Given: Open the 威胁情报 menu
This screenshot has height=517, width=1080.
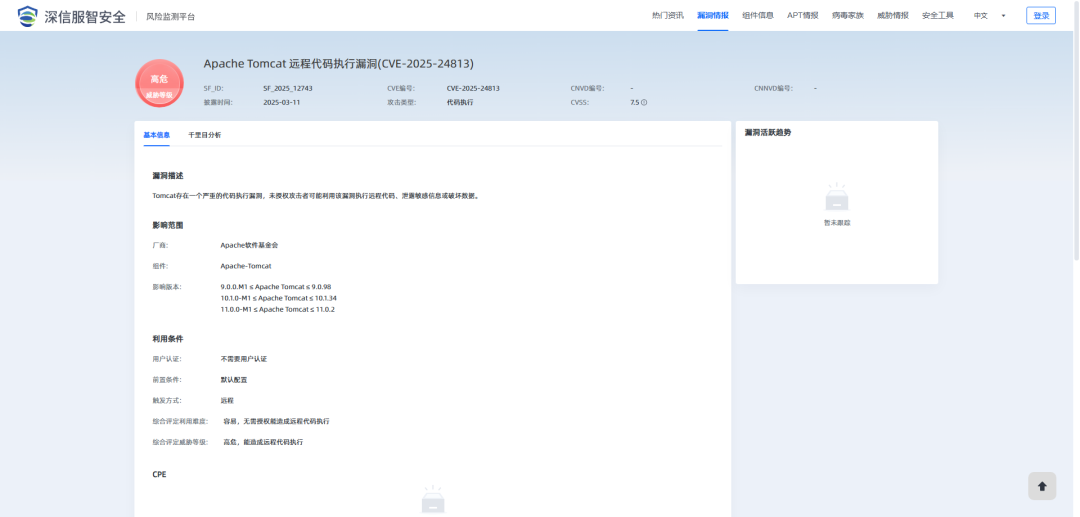Looking at the screenshot, I should click(x=893, y=15).
